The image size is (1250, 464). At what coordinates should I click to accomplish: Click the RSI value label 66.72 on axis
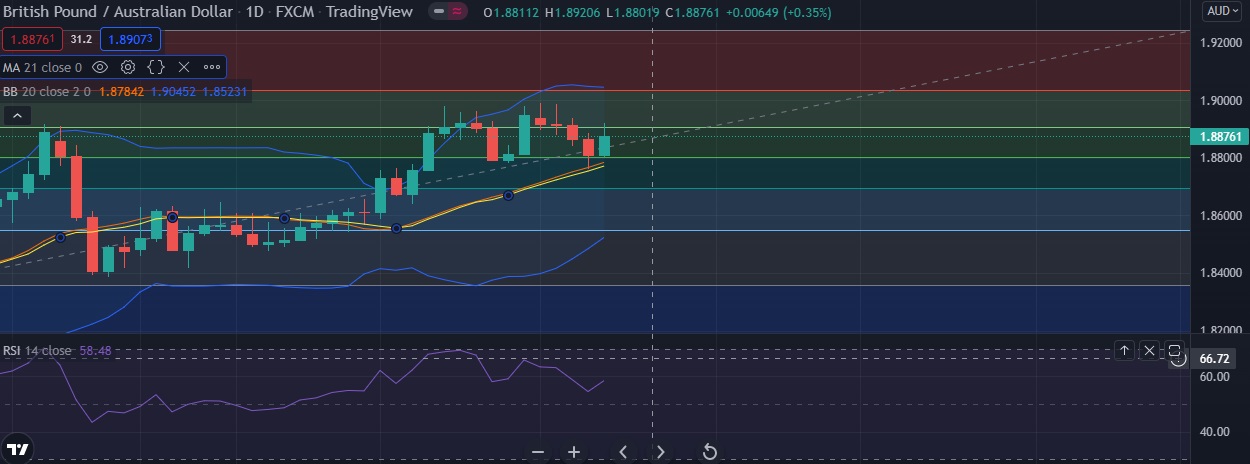pos(1214,358)
